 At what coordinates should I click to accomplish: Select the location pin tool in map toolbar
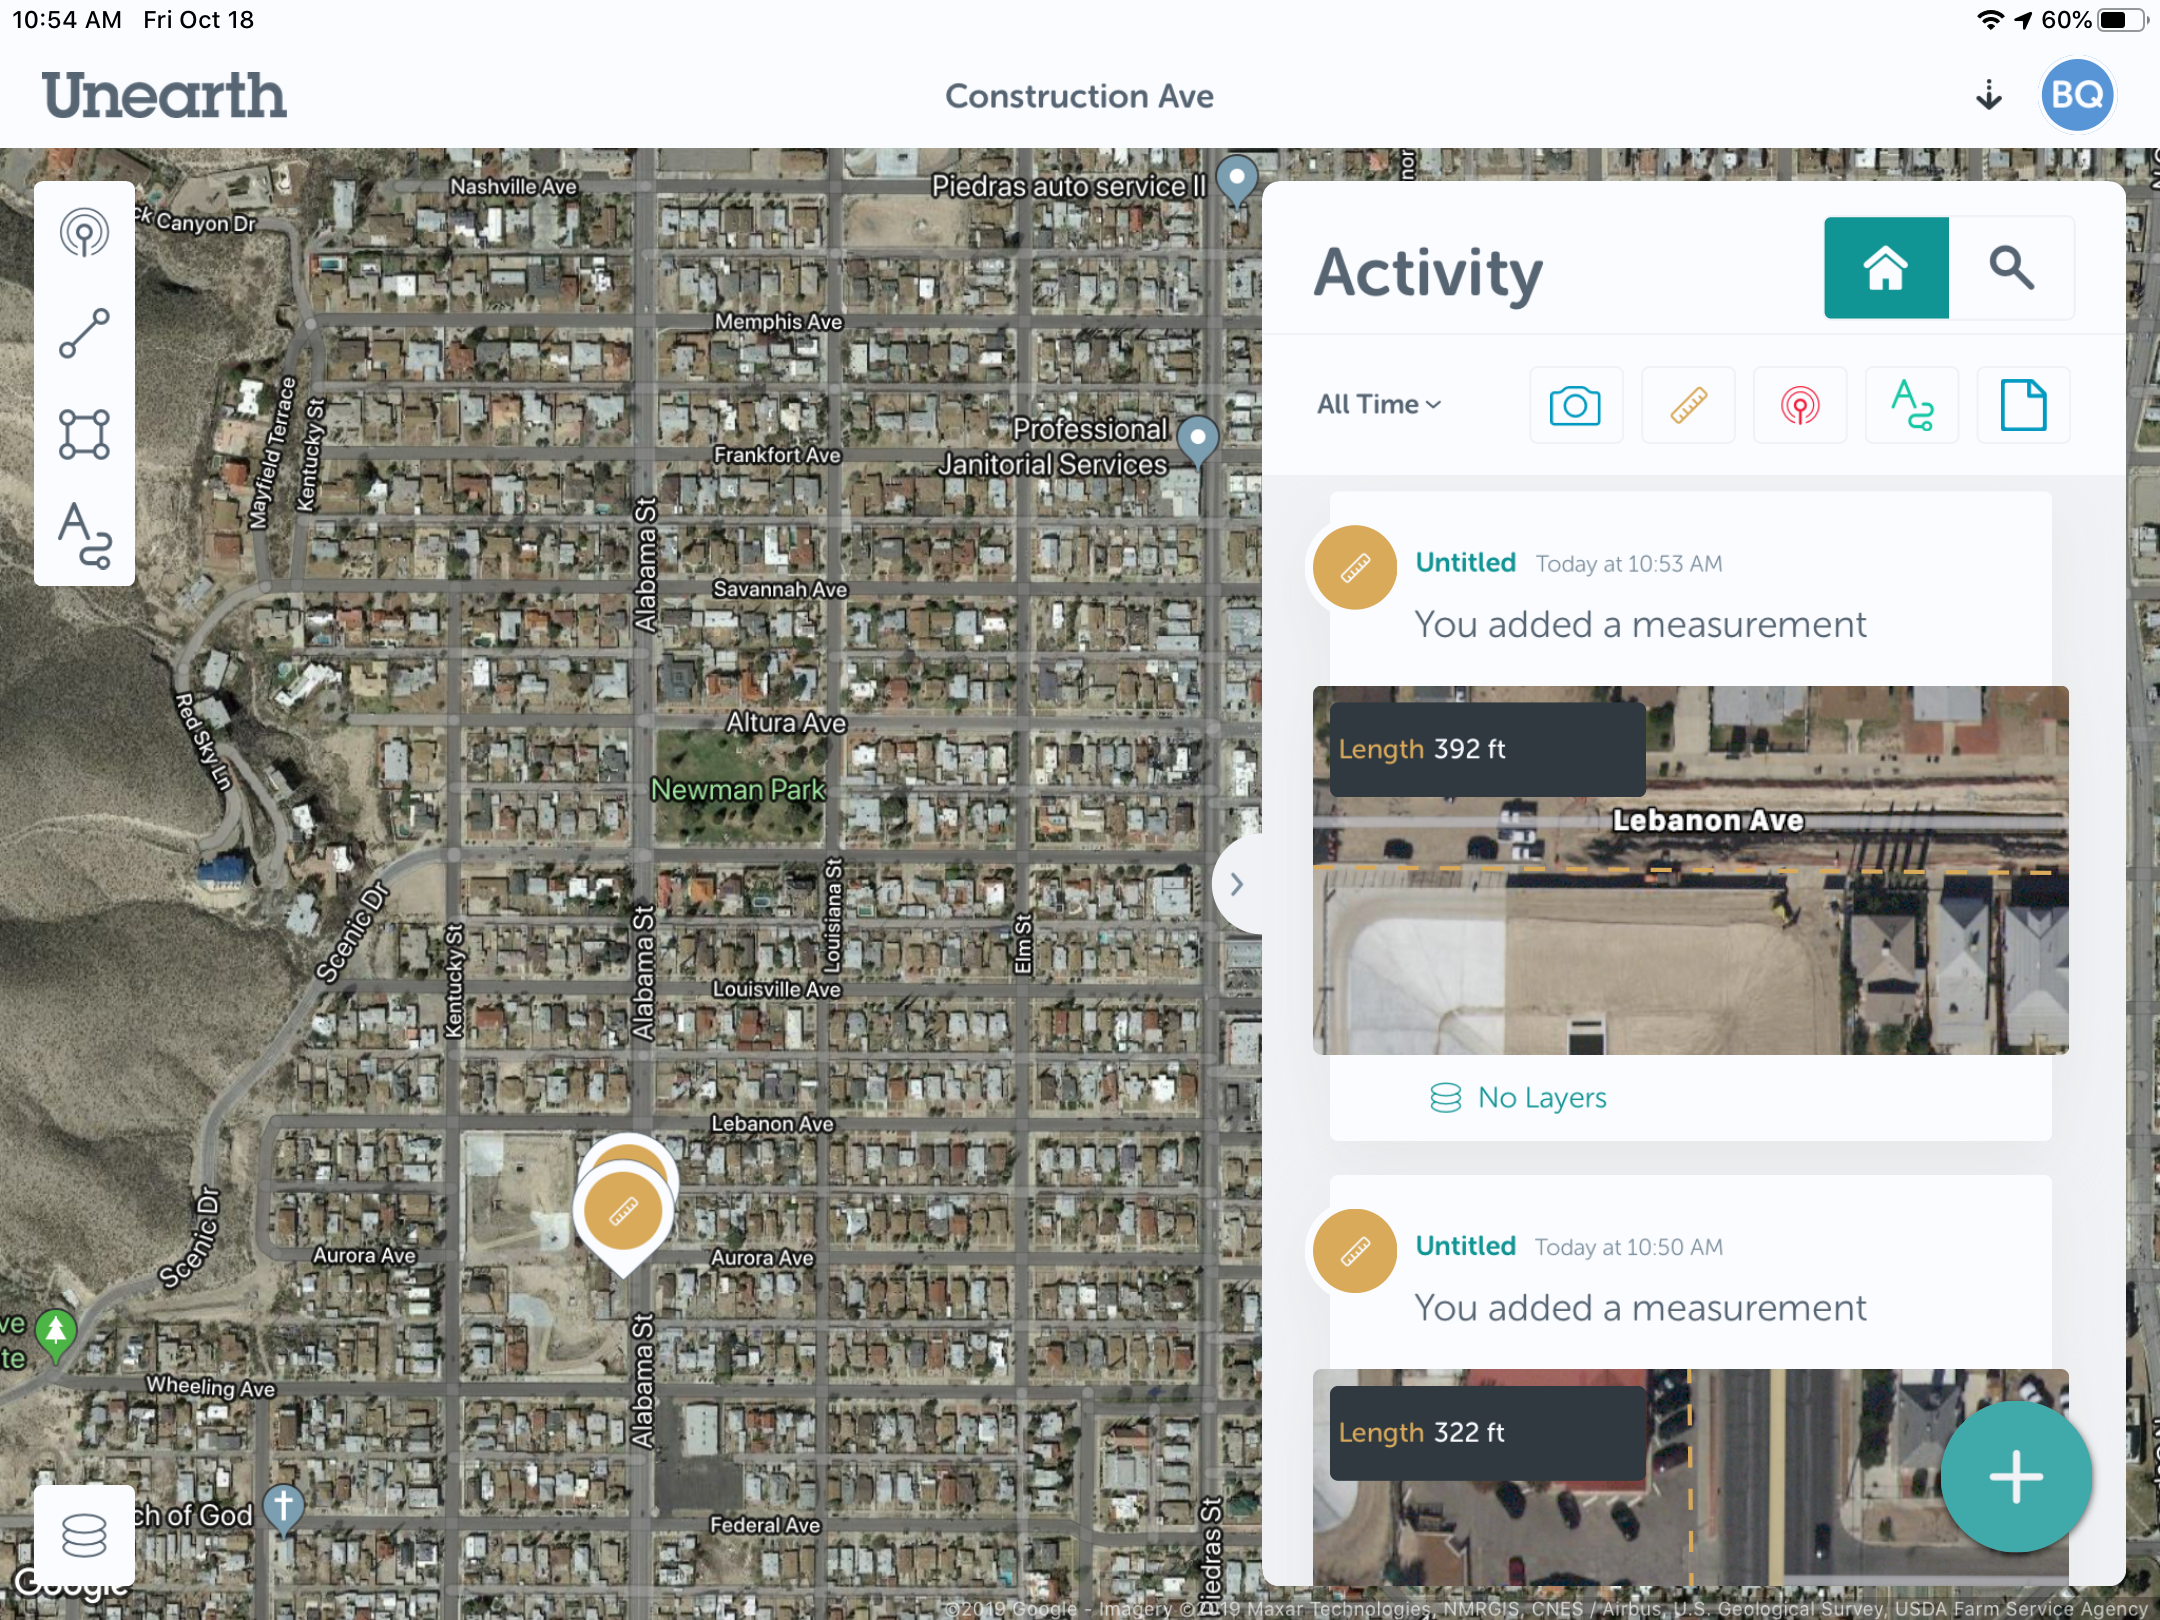(84, 233)
